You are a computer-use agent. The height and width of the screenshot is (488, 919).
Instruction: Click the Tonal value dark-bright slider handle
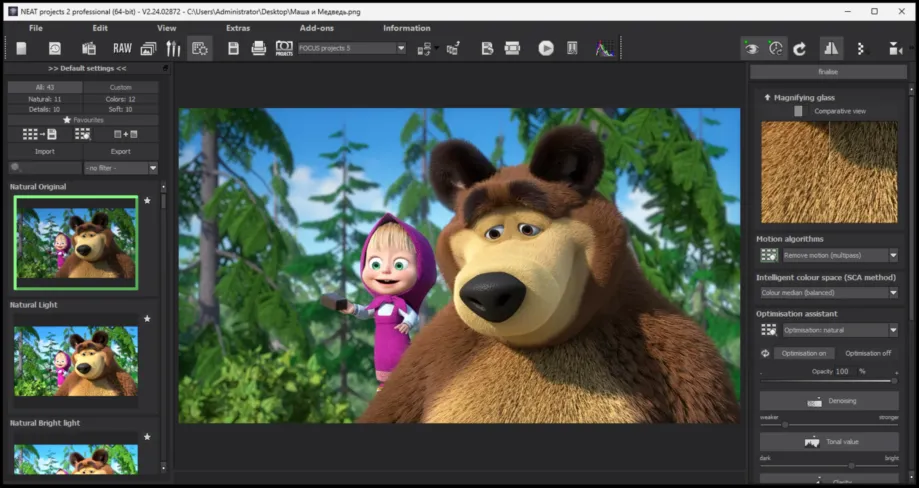tap(851, 466)
